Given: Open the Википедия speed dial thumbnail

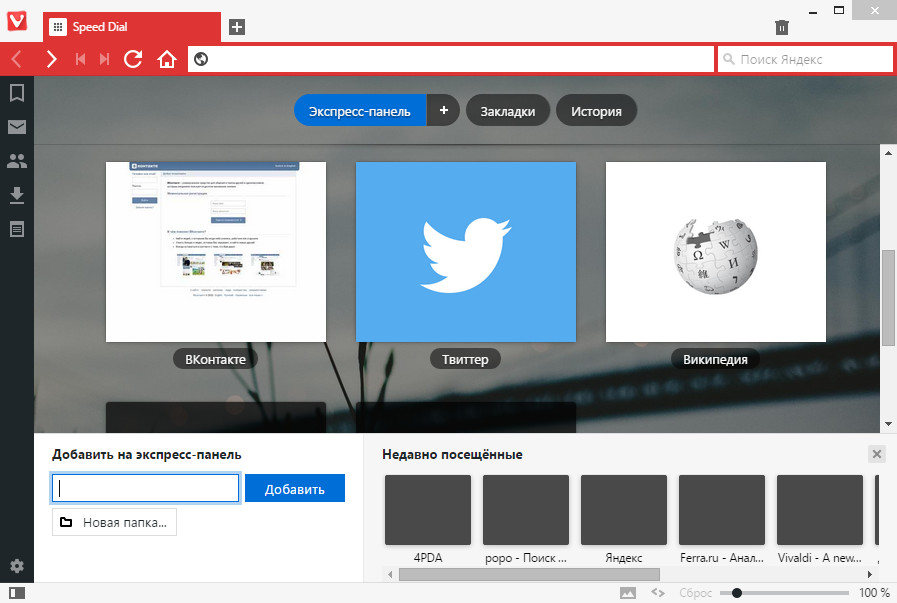Looking at the screenshot, I should click(716, 252).
